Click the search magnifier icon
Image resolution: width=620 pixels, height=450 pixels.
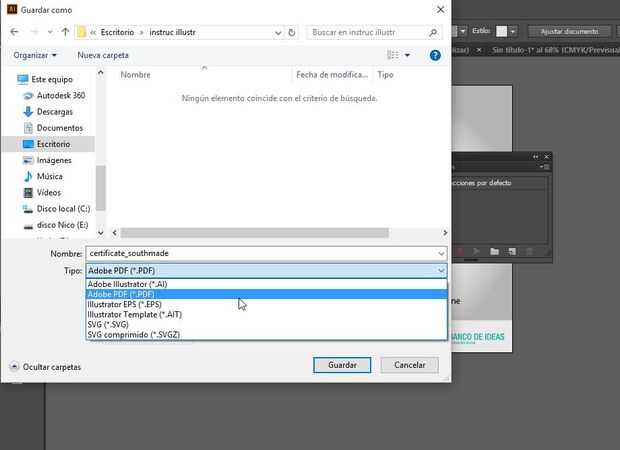point(433,32)
